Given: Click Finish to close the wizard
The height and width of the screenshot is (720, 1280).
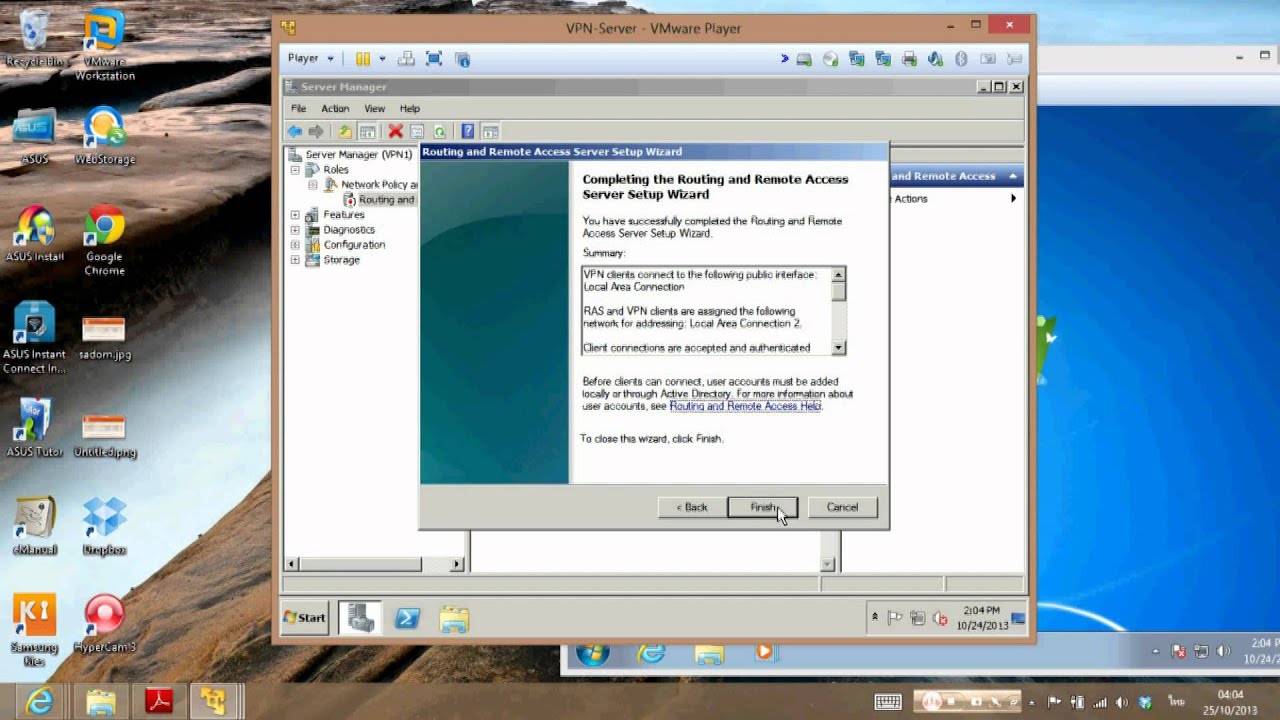Looking at the screenshot, I should pyautogui.click(x=762, y=507).
